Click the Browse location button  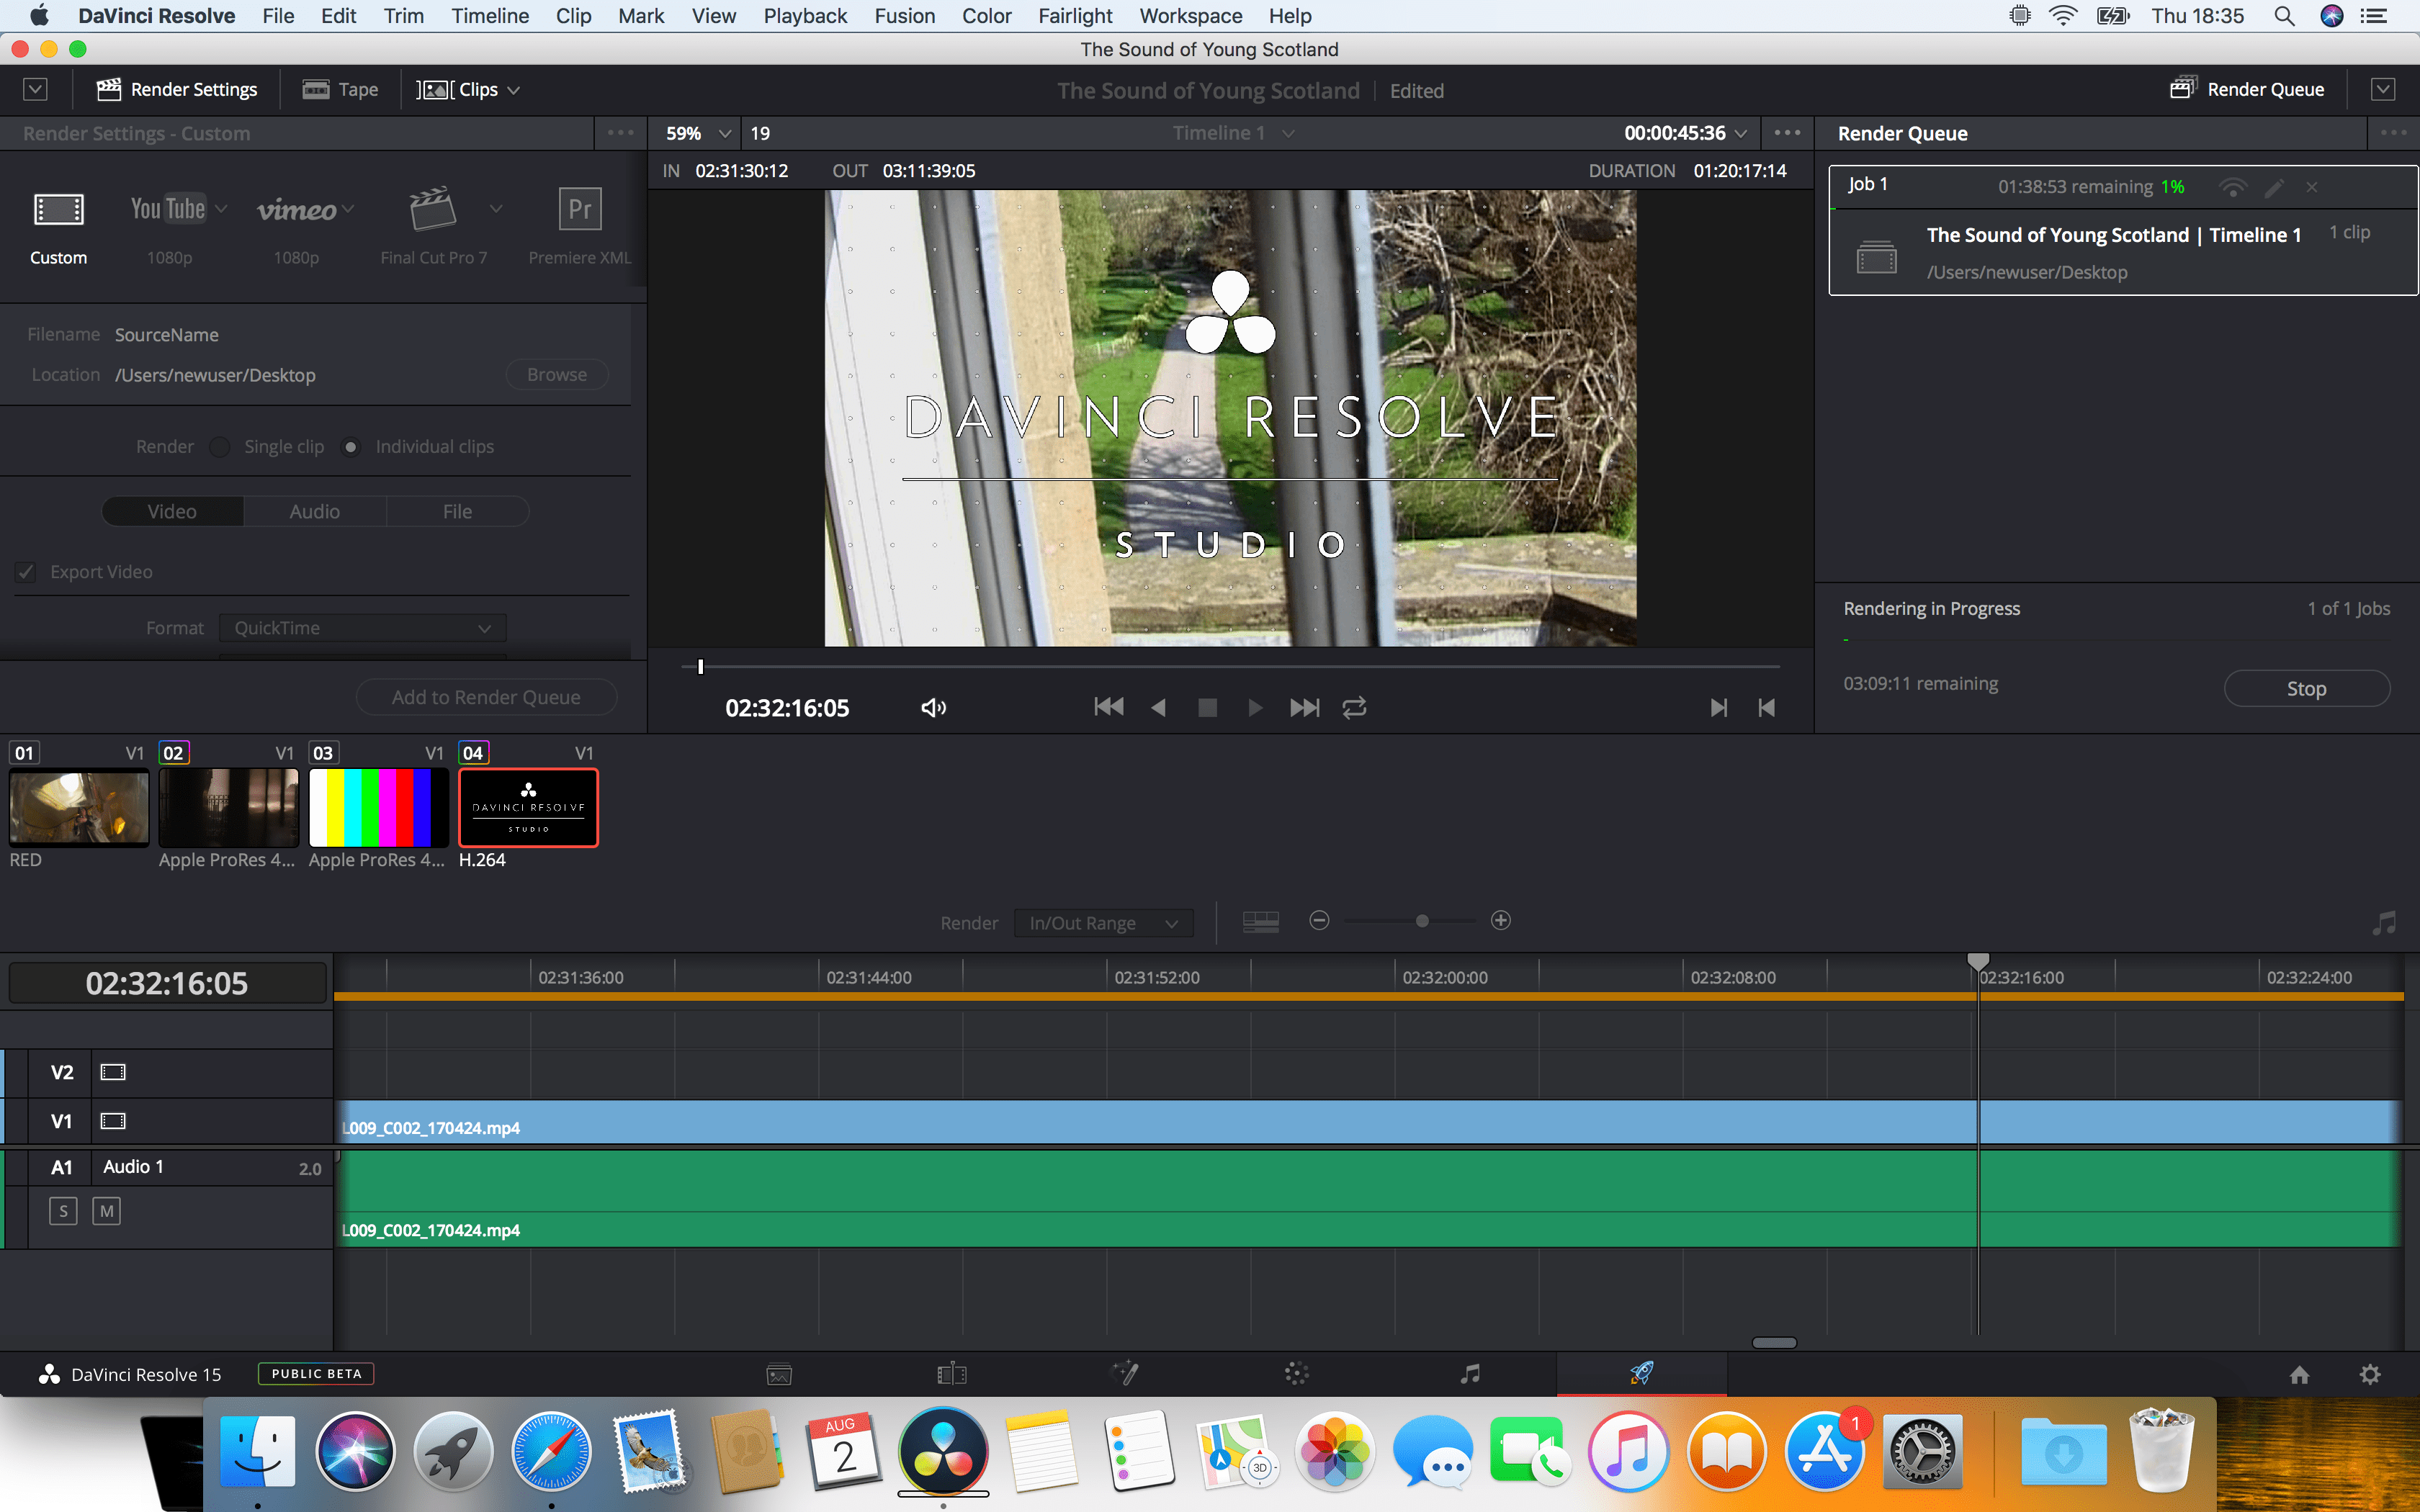[x=556, y=375]
